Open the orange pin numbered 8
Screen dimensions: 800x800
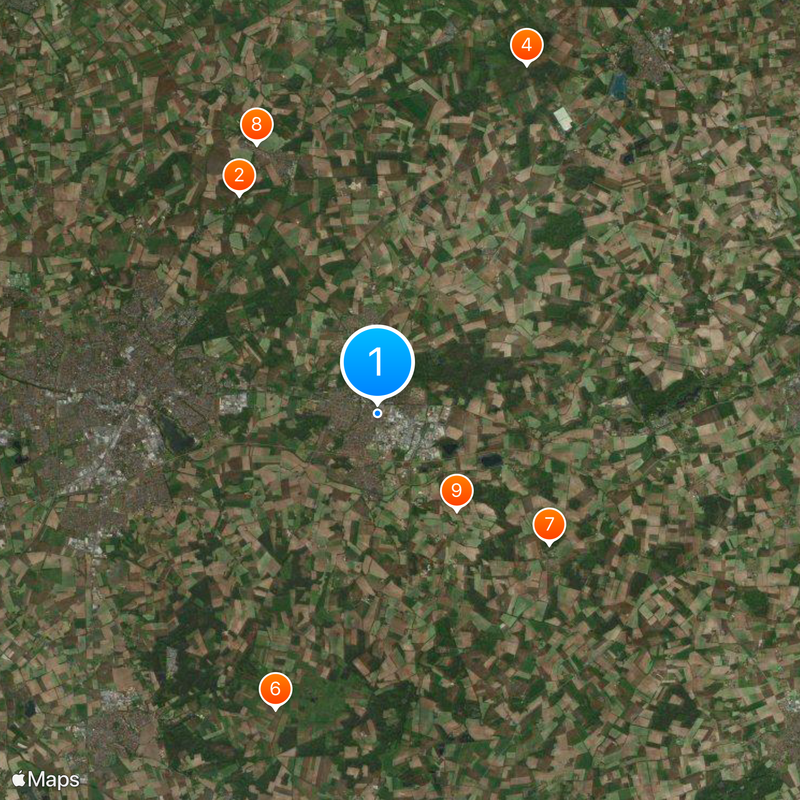click(257, 126)
